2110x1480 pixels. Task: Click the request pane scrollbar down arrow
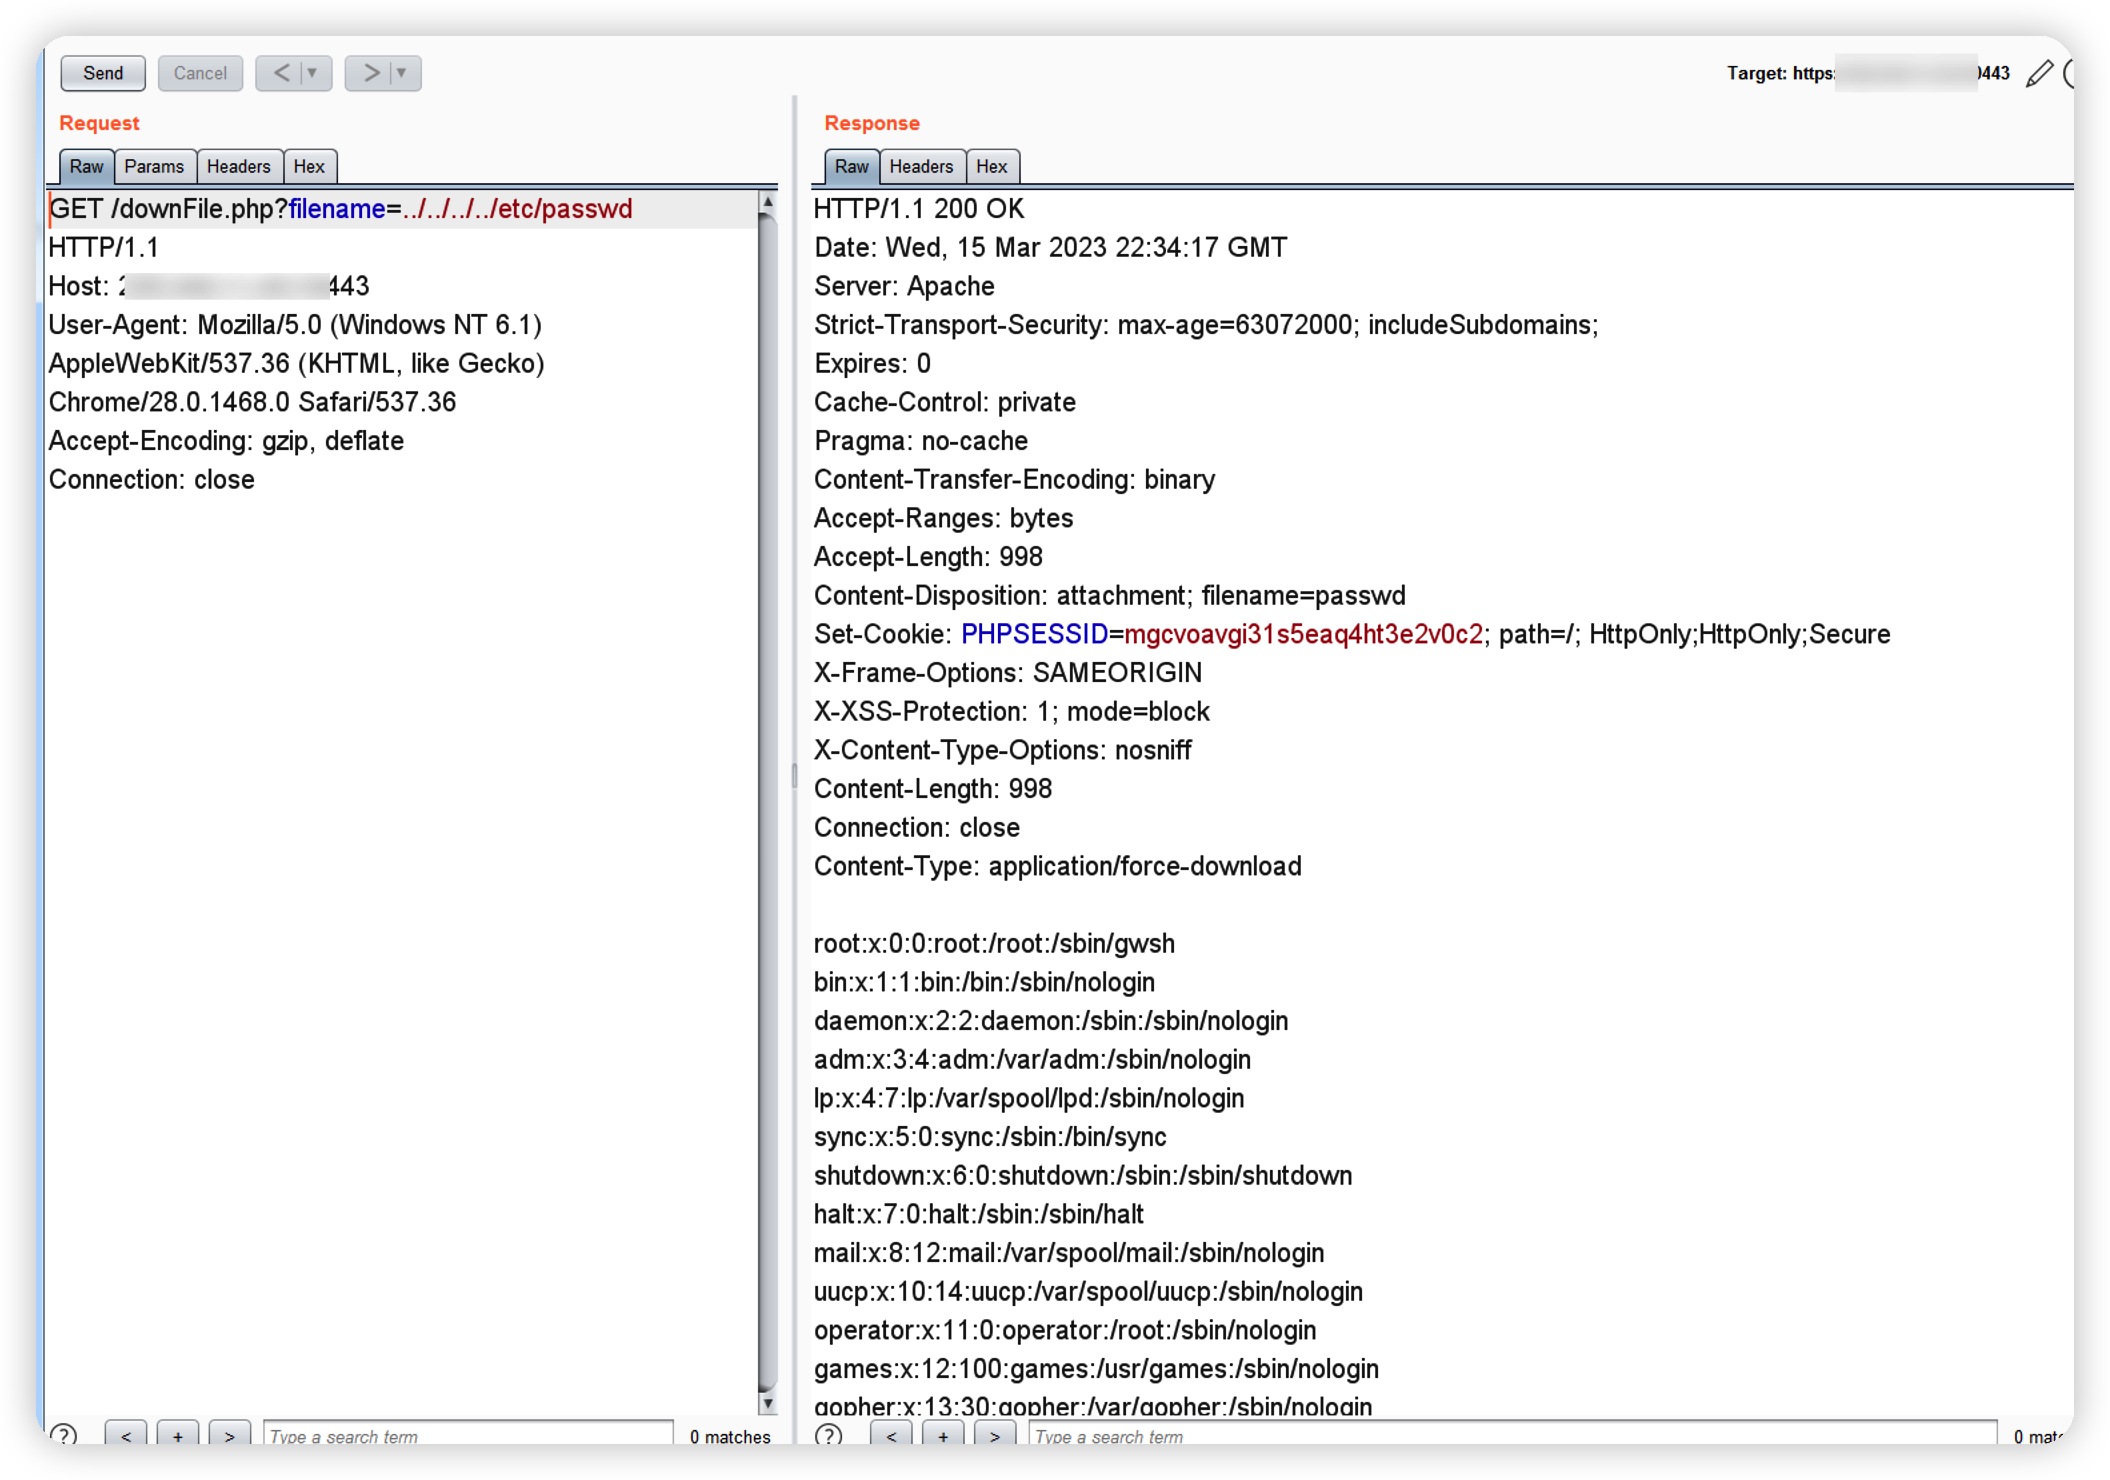coord(768,1403)
